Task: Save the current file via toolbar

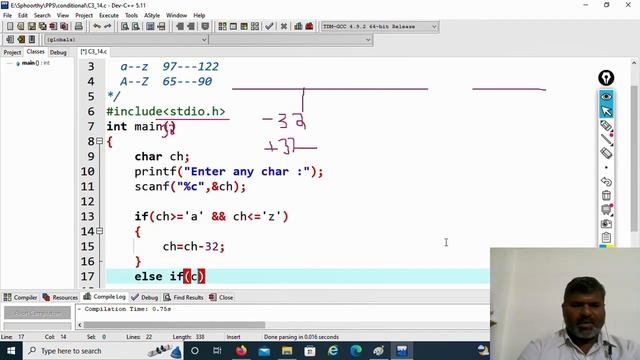Action: point(31,27)
